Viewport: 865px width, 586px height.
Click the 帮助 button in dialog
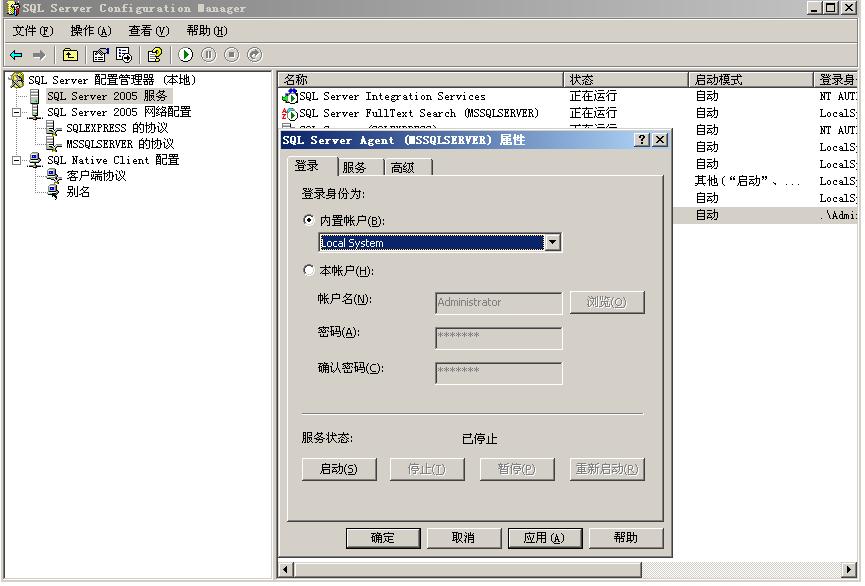click(x=626, y=537)
